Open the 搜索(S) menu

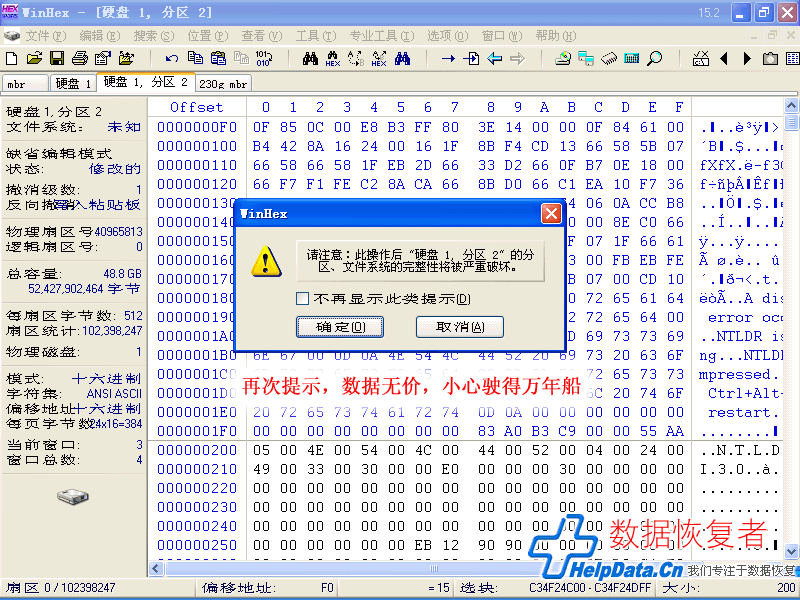154,36
